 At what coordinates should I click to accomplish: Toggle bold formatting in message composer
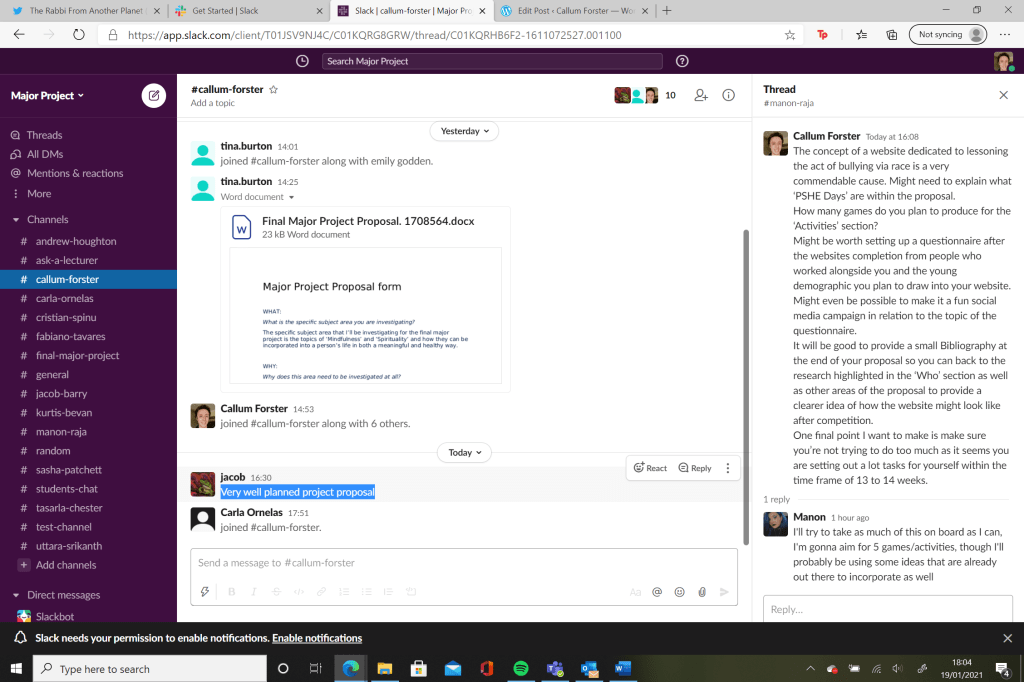231,592
